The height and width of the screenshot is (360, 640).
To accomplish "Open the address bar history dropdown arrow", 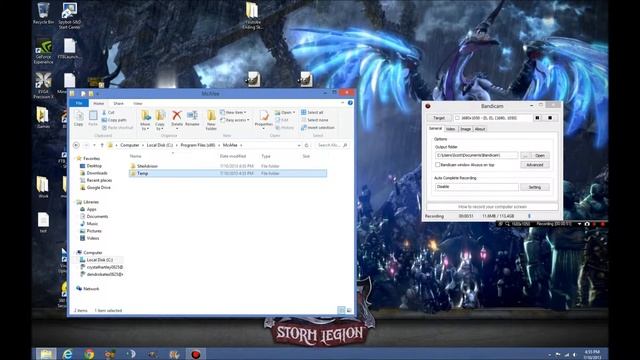I will [x=300, y=145].
